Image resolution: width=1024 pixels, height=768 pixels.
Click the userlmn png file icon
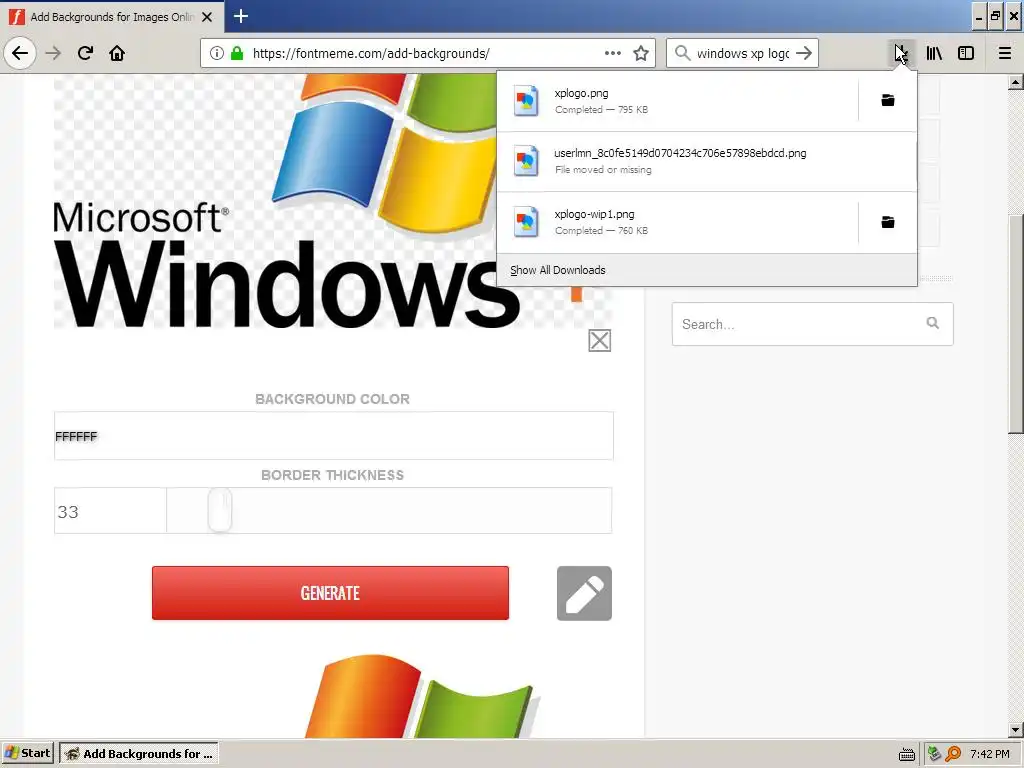526,161
